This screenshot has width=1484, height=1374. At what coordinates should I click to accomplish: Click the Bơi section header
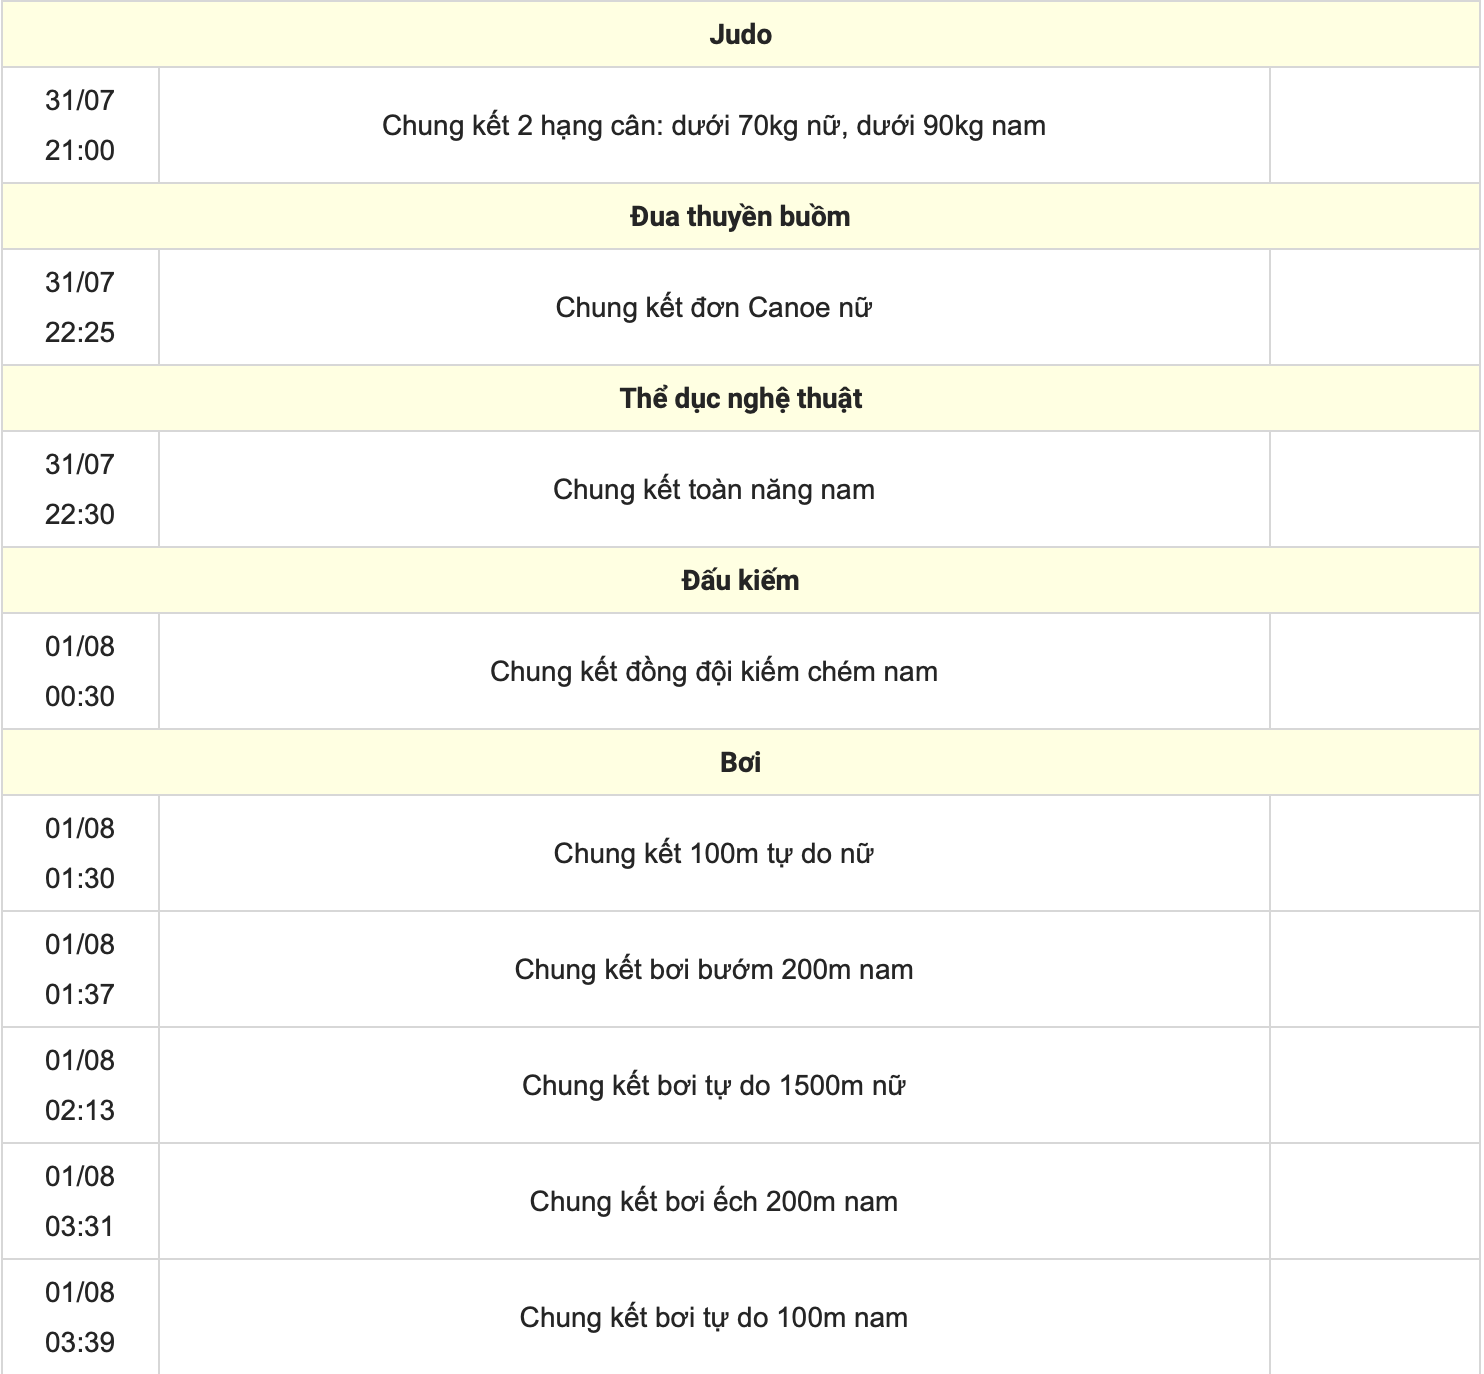point(740,763)
